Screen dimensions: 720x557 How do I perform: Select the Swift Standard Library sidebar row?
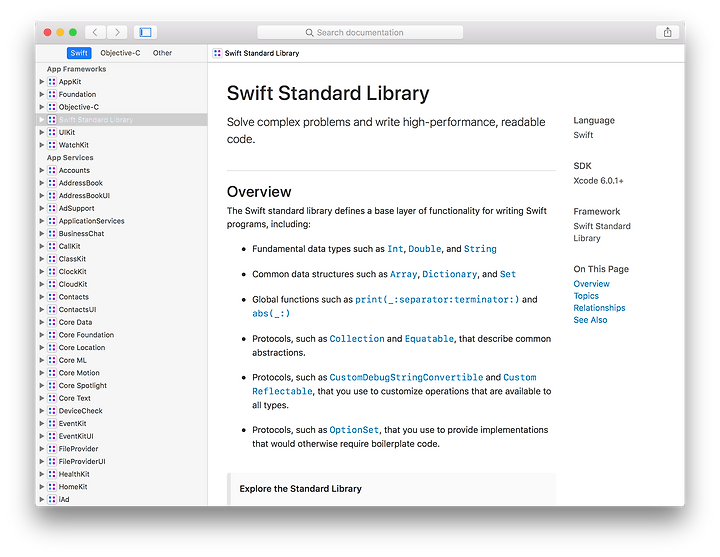click(122, 120)
